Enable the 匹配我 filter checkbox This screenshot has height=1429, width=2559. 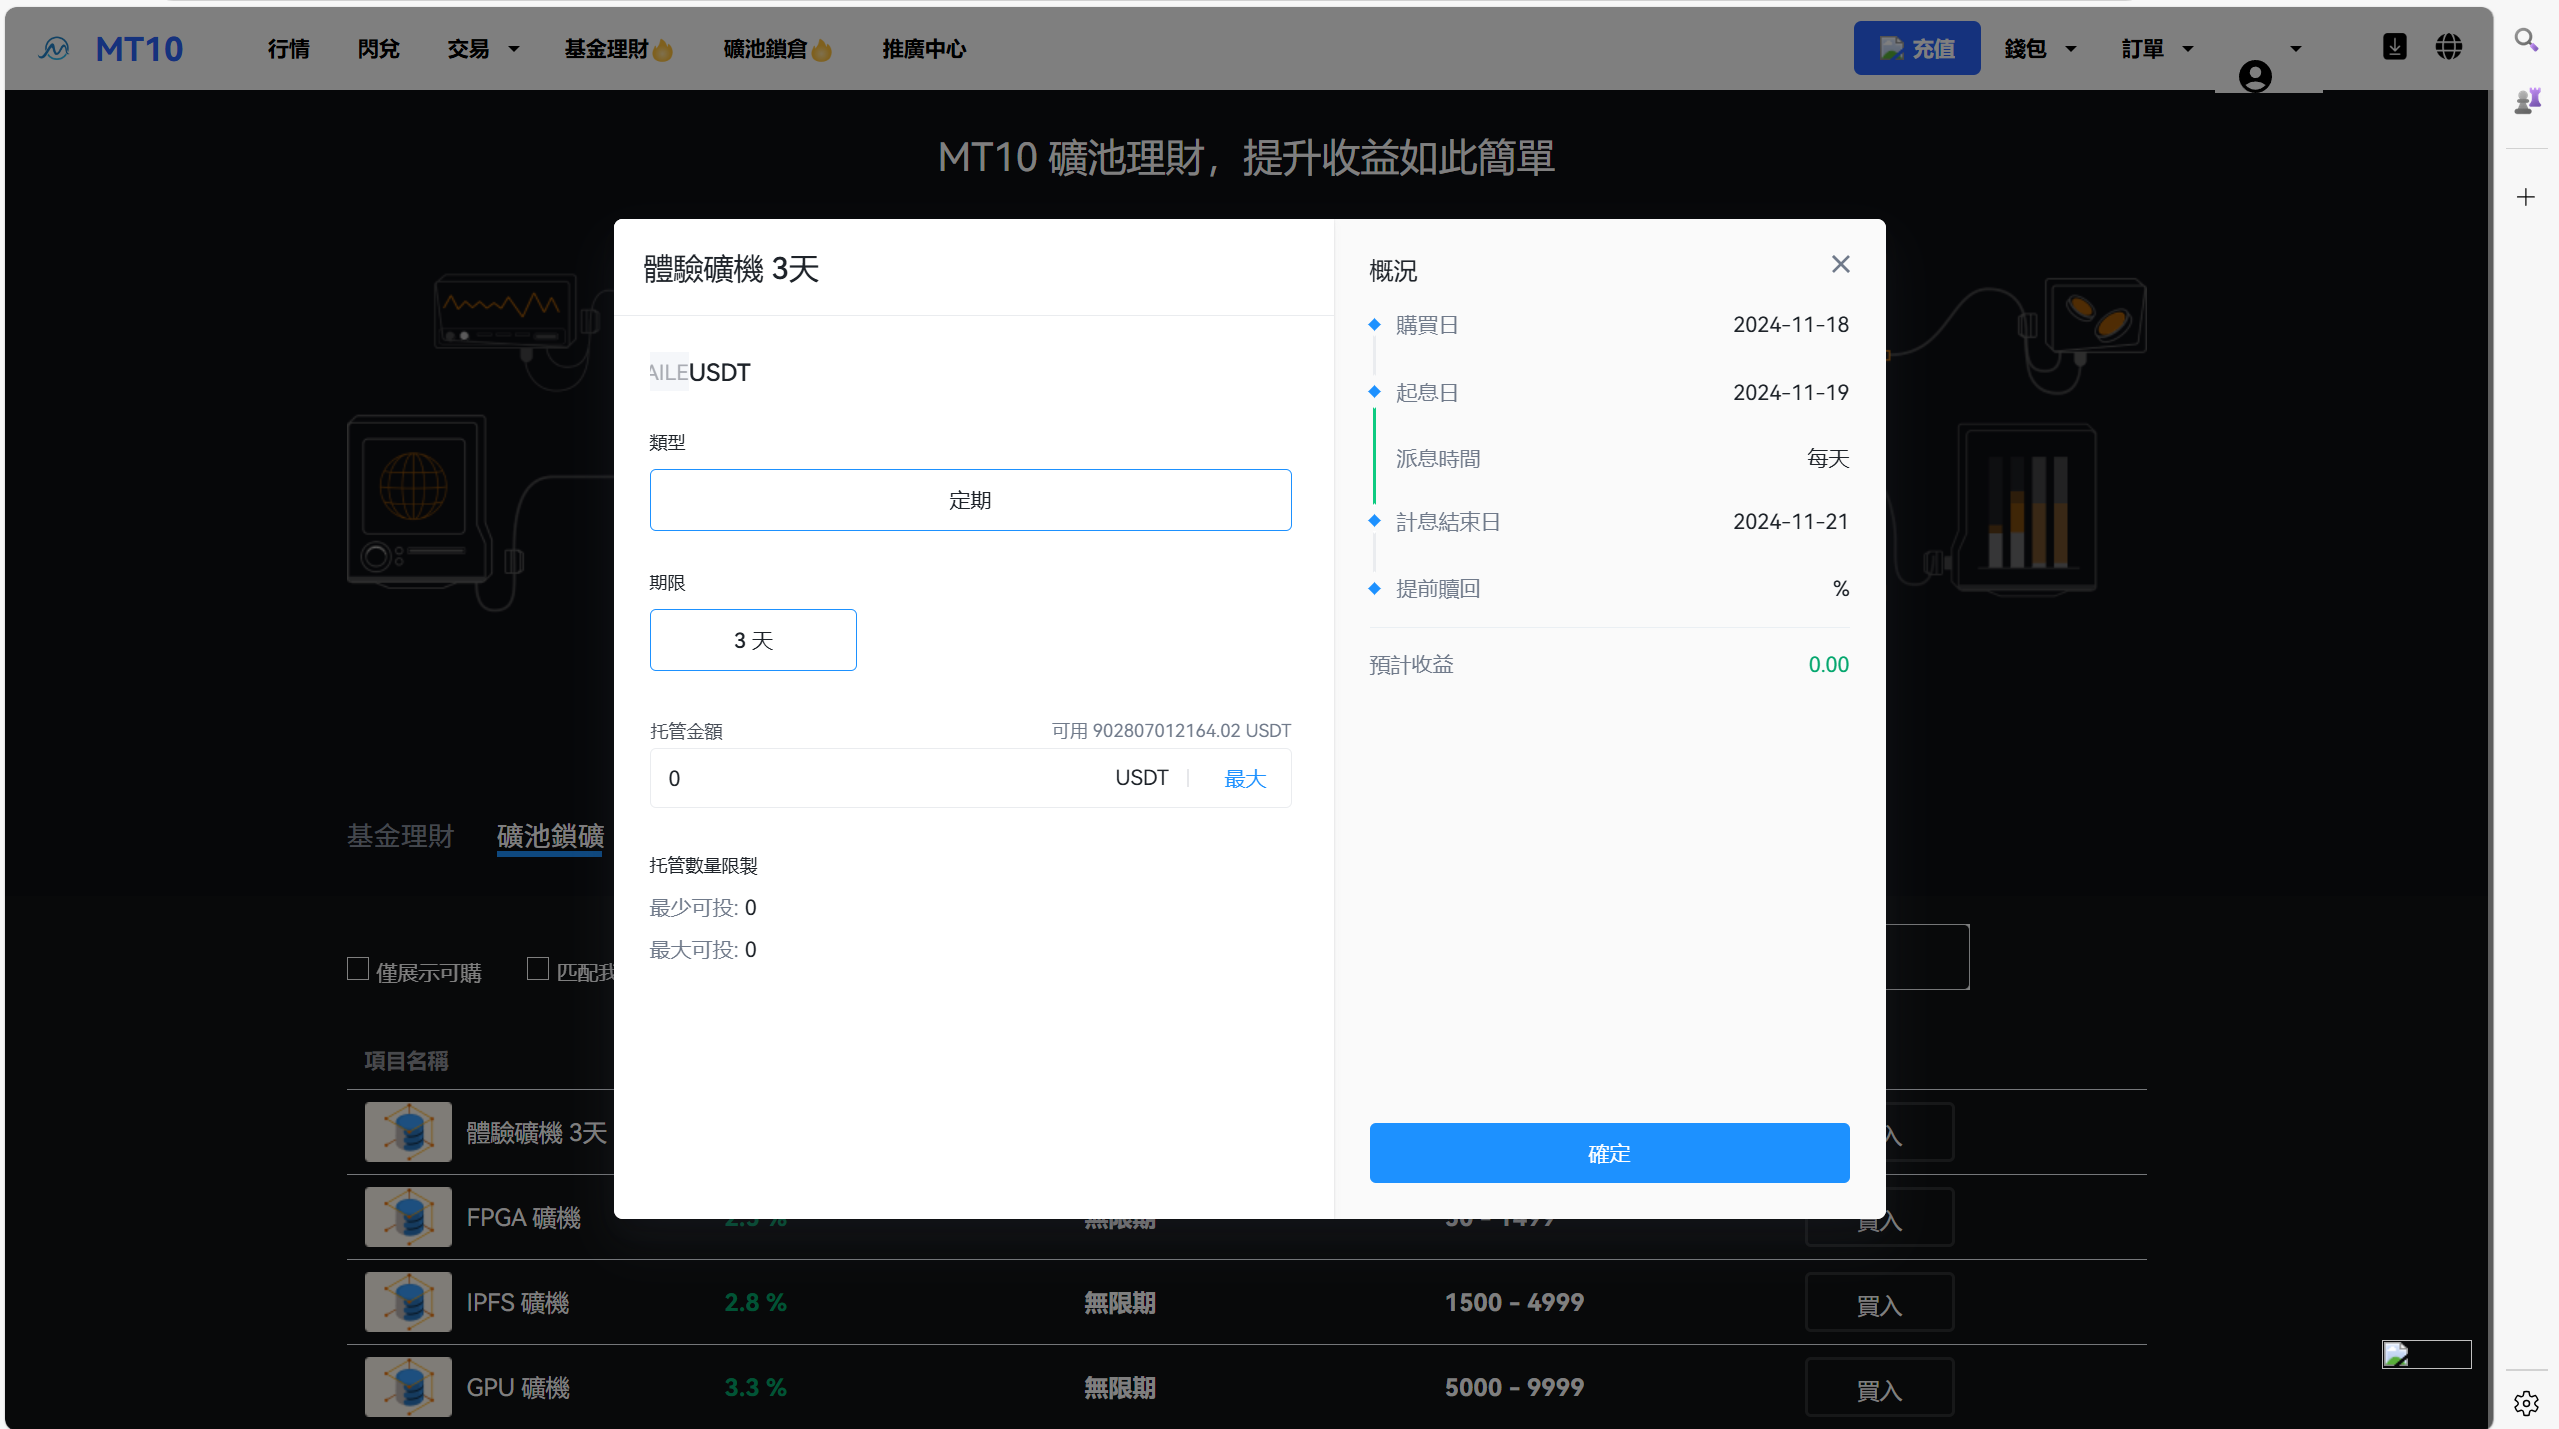click(x=538, y=969)
